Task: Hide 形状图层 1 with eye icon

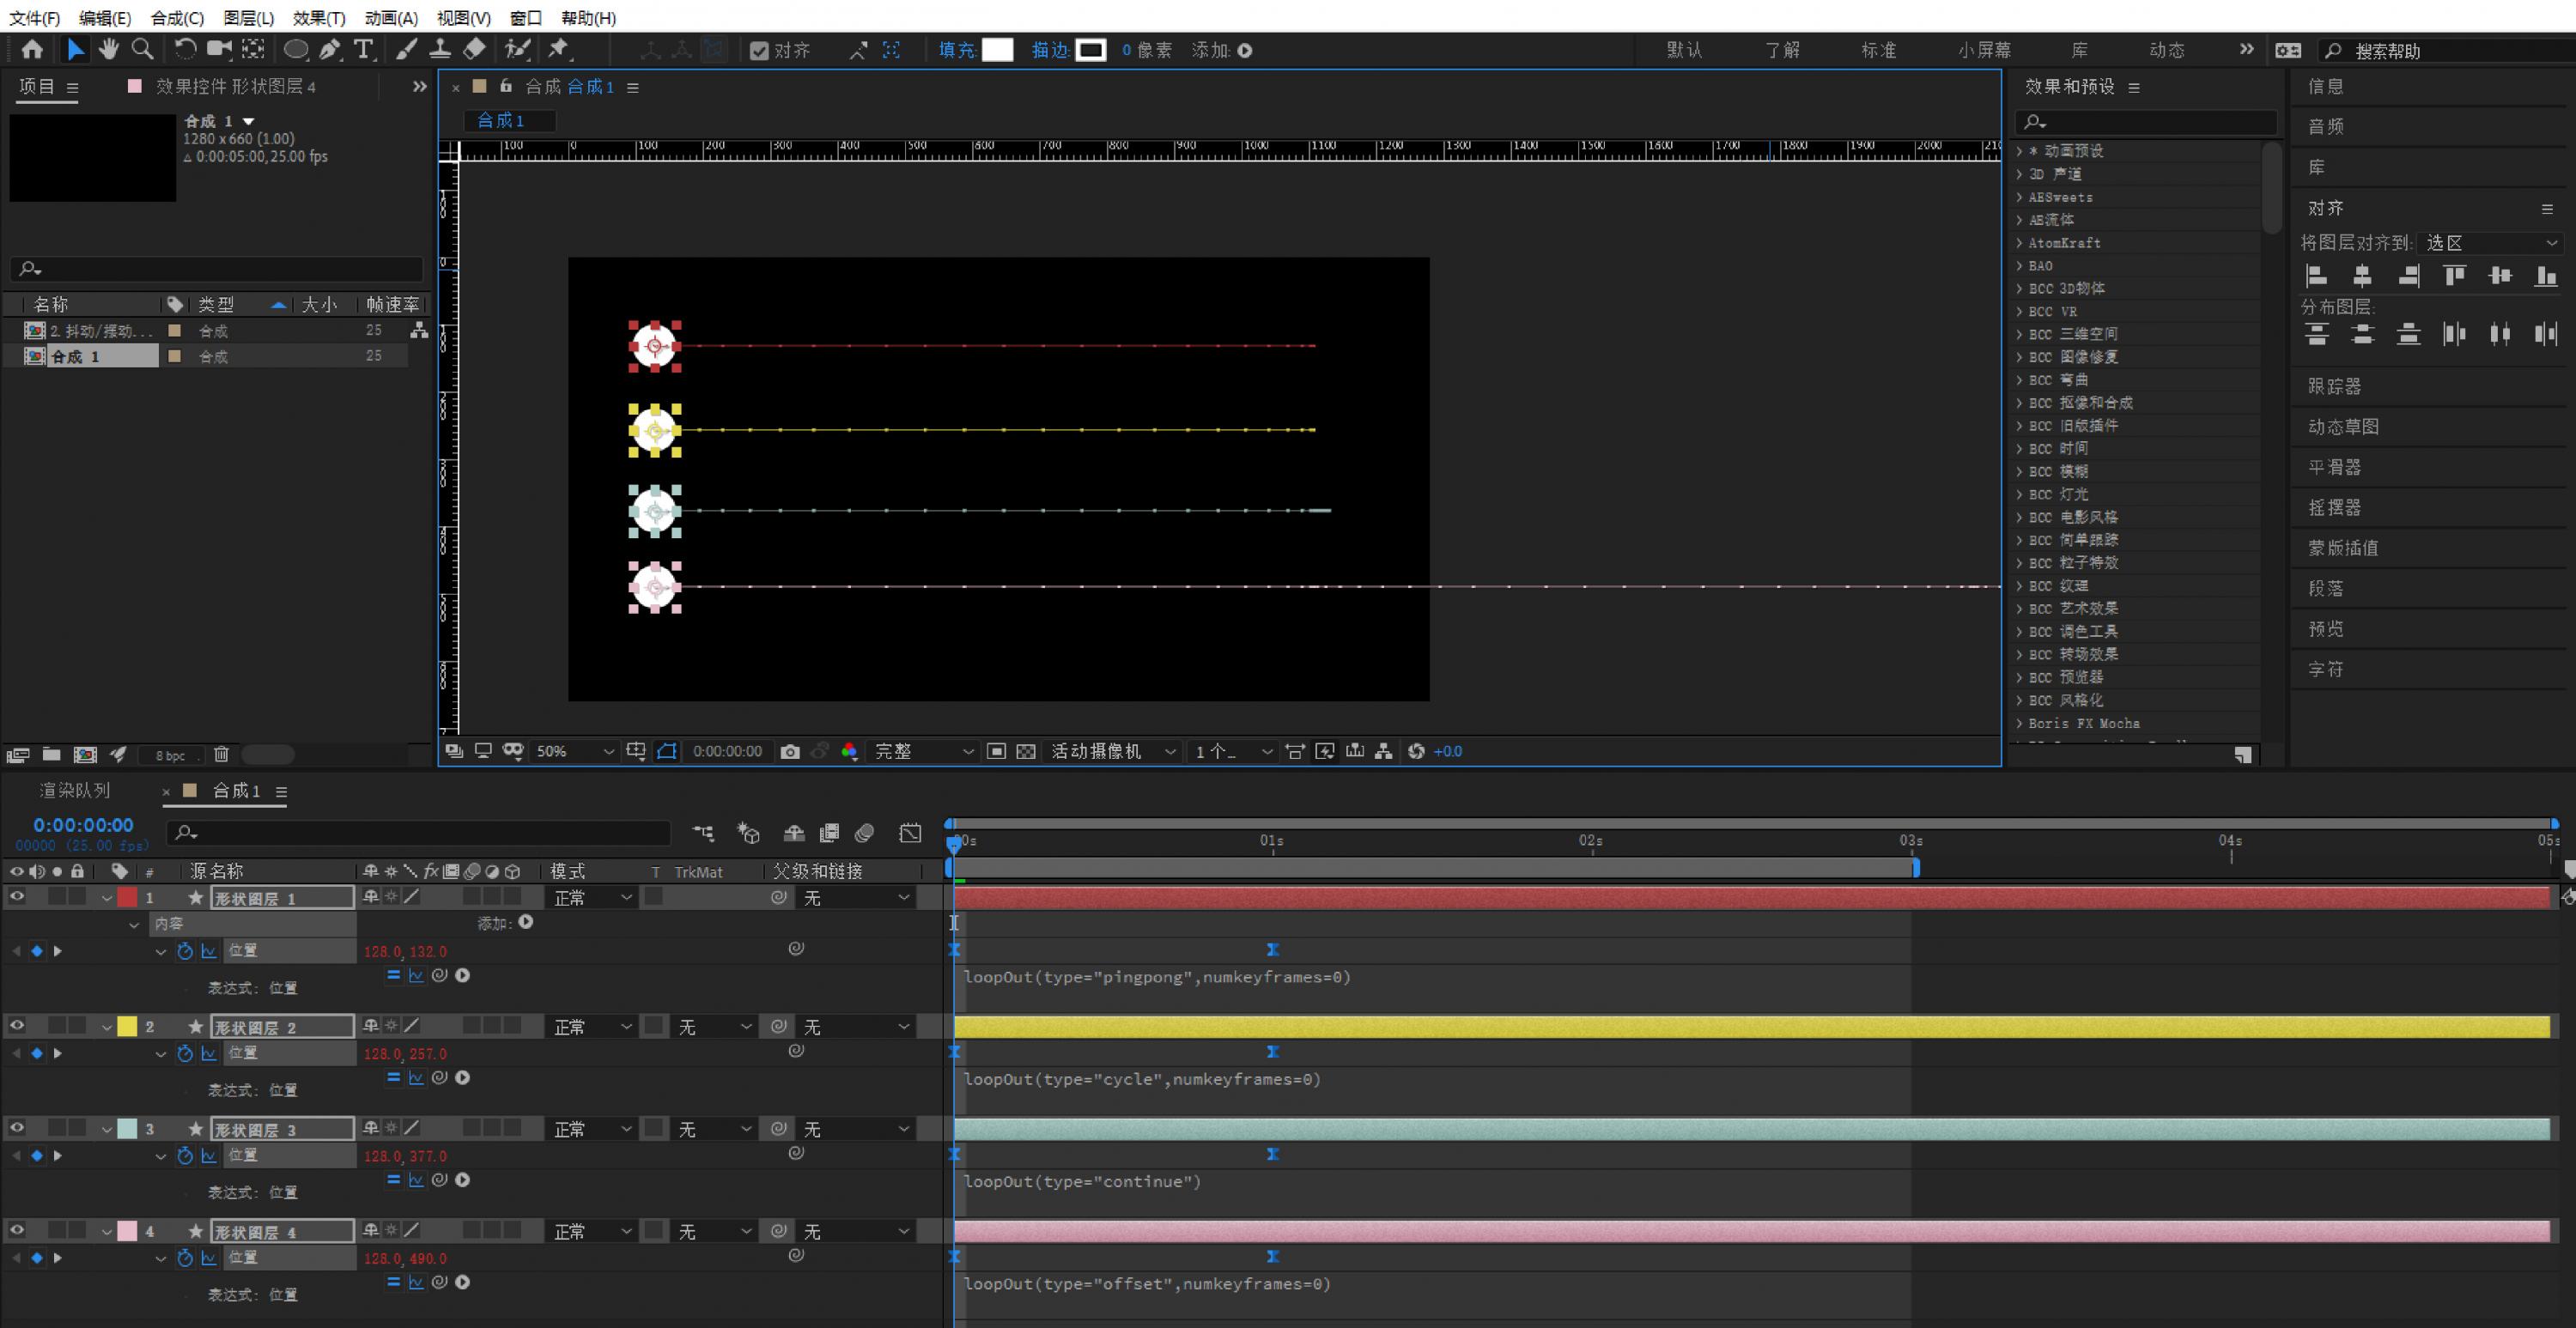Action: pyautogui.click(x=17, y=897)
